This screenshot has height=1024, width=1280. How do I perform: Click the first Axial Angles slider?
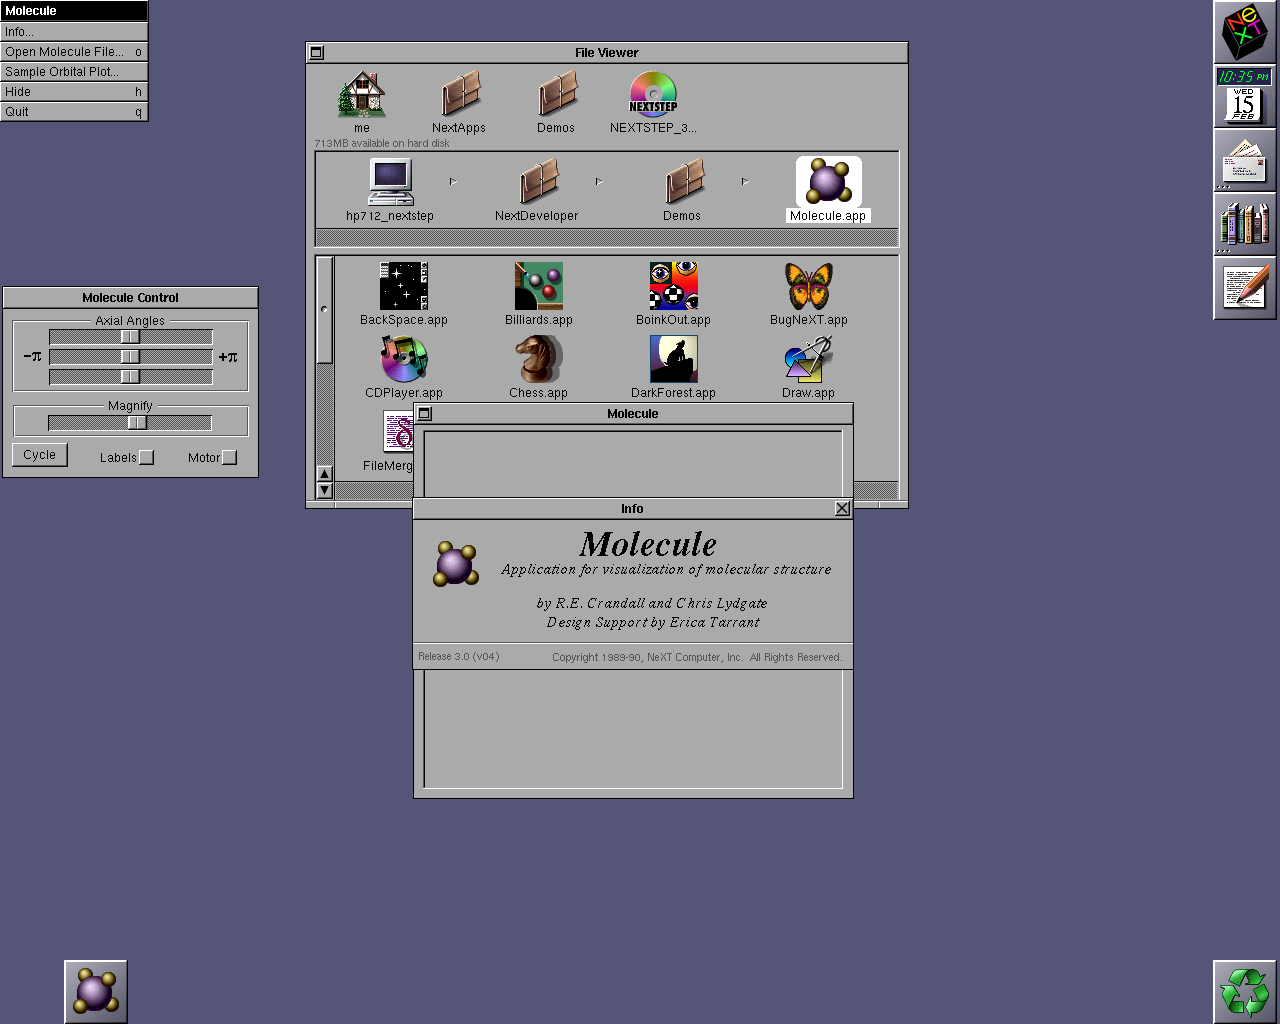[131, 337]
